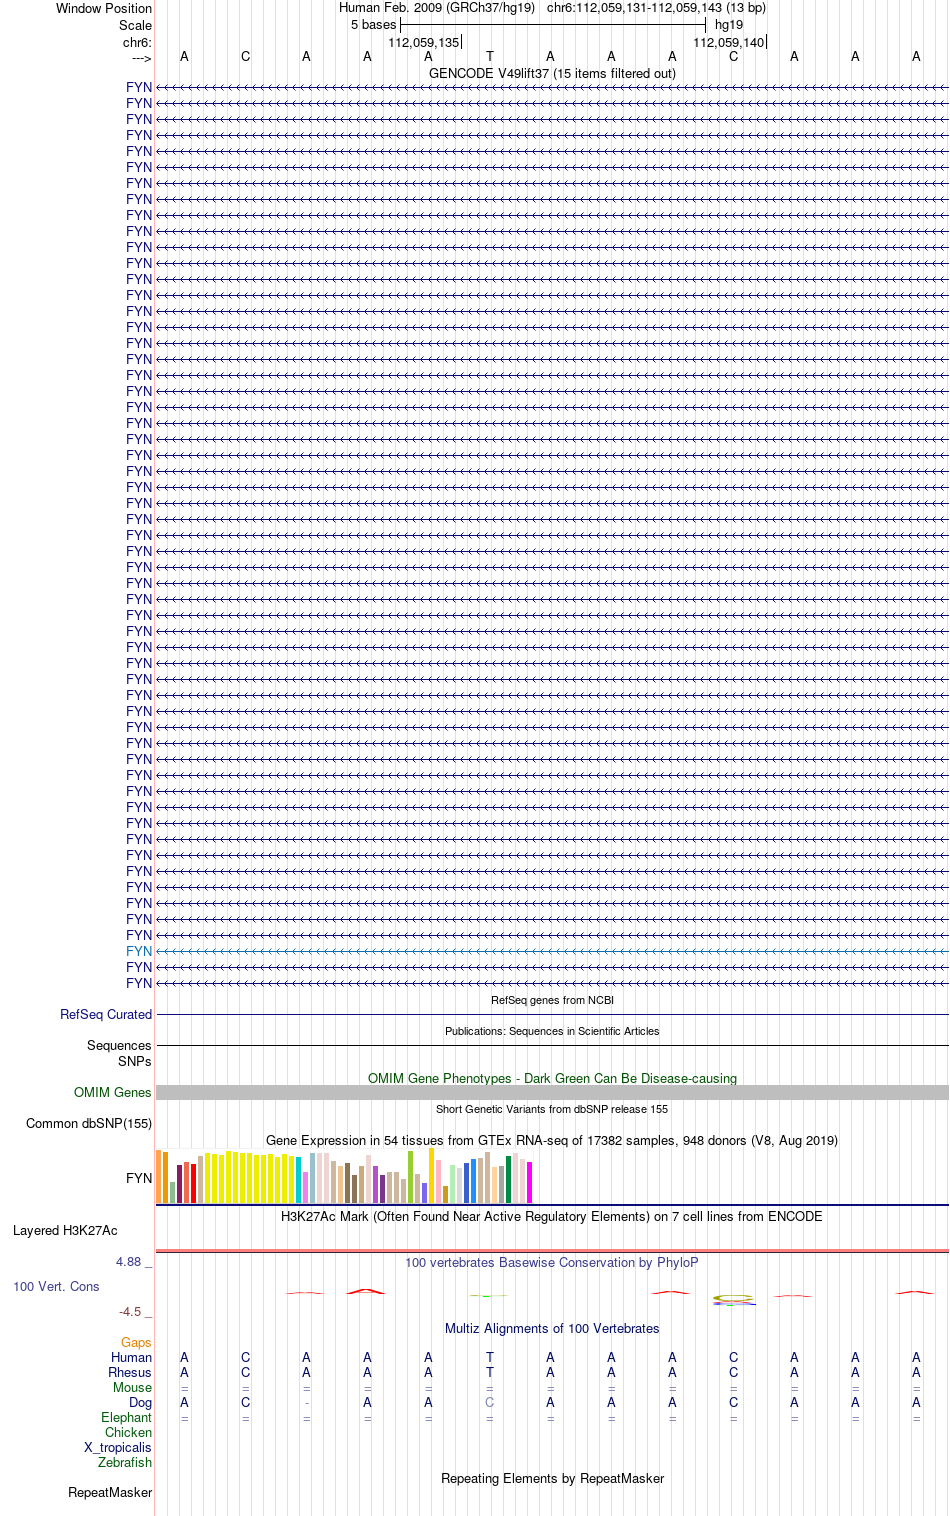Click '100 vertebrates Basewise Conservation by PhyloP' title
The image size is (950, 1516).
[552, 1262]
